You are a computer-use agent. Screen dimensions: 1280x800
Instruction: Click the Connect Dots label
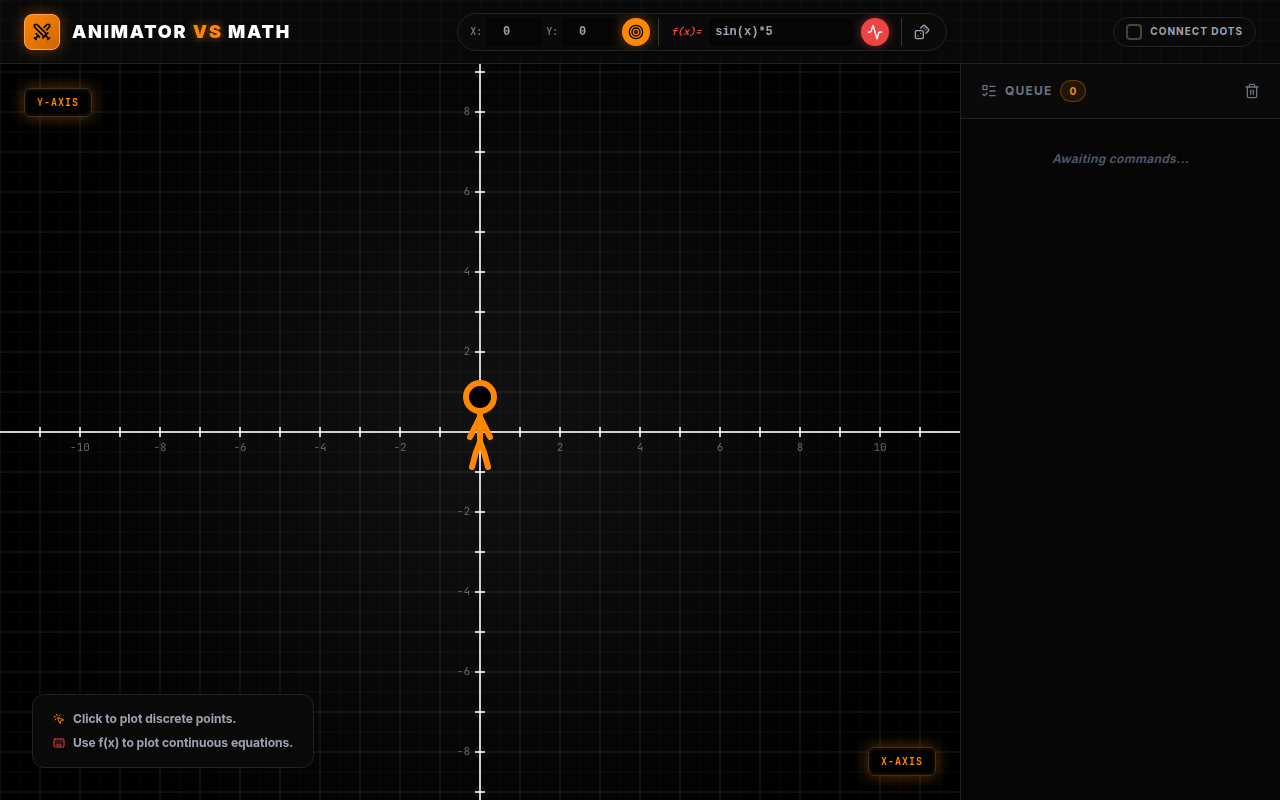coord(1196,32)
